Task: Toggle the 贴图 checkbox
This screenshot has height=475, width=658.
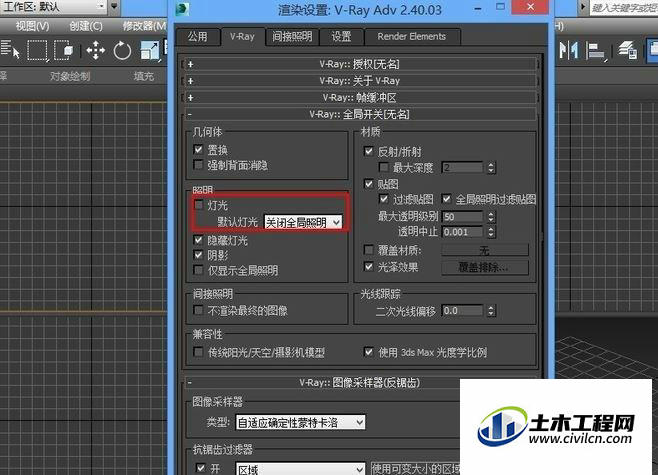Action: [x=368, y=184]
